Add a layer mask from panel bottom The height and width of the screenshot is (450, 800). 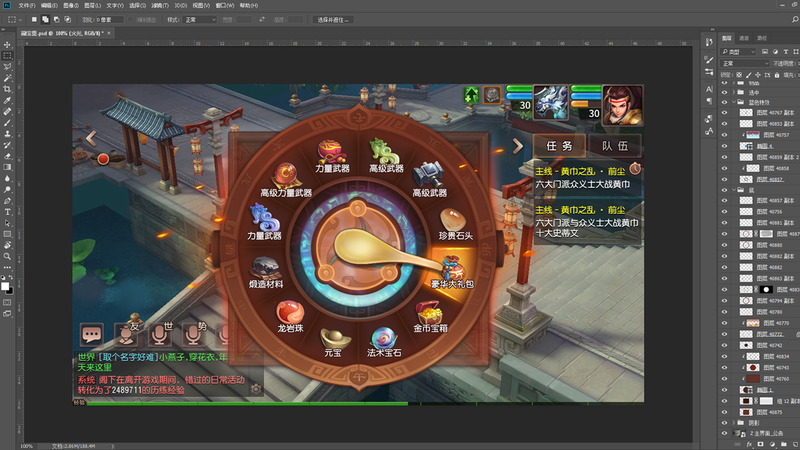pyautogui.click(x=760, y=445)
